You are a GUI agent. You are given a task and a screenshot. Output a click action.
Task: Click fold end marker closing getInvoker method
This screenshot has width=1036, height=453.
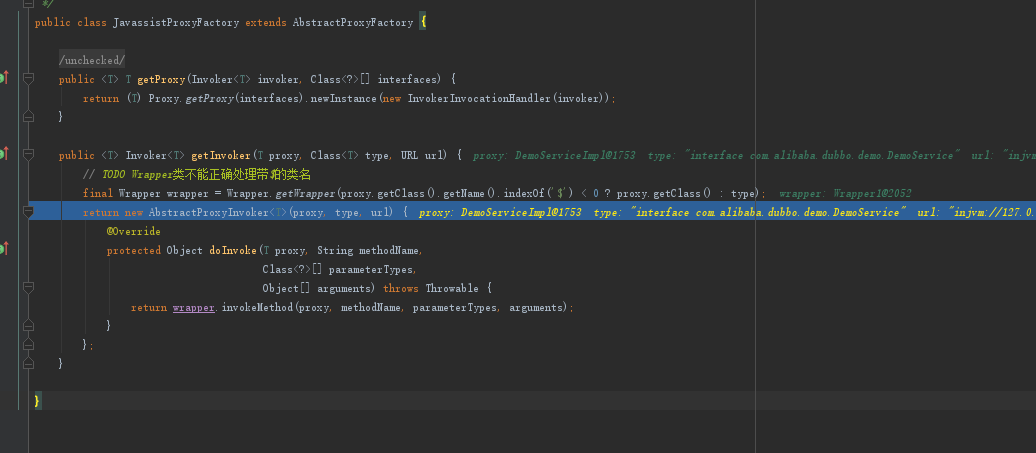[28, 363]
